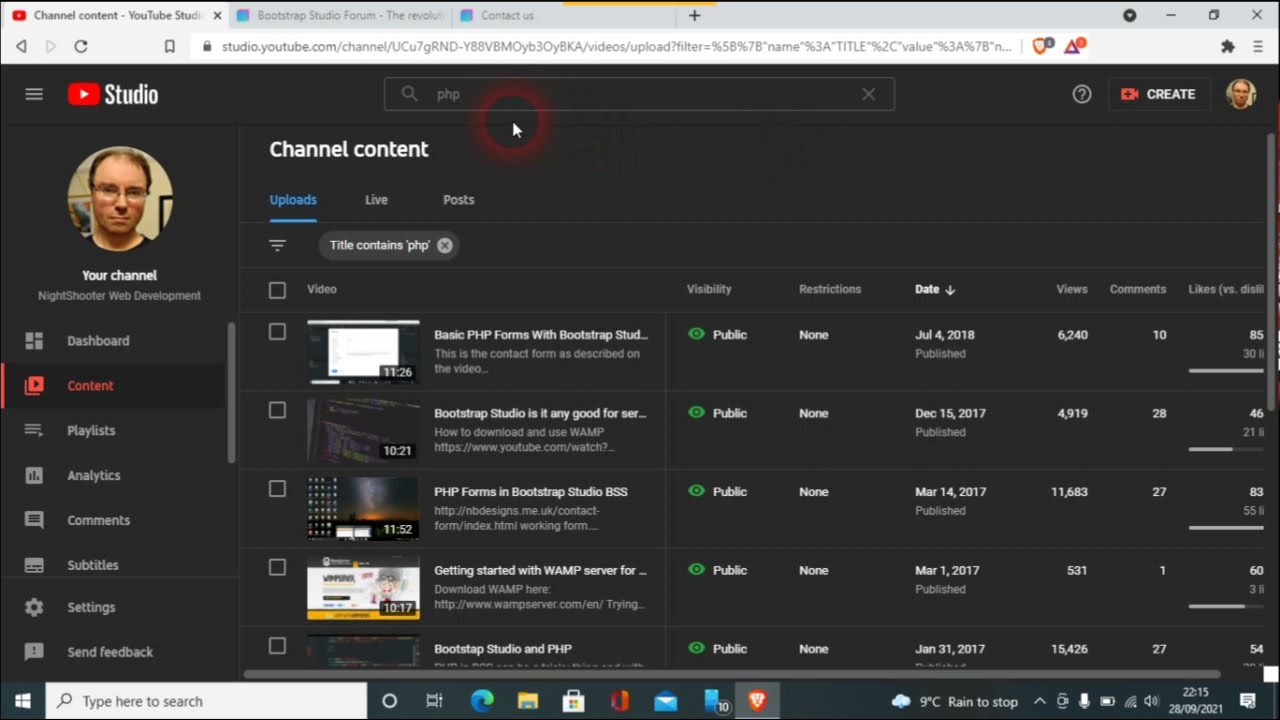Click the CREATE button

coord(1158,94)
